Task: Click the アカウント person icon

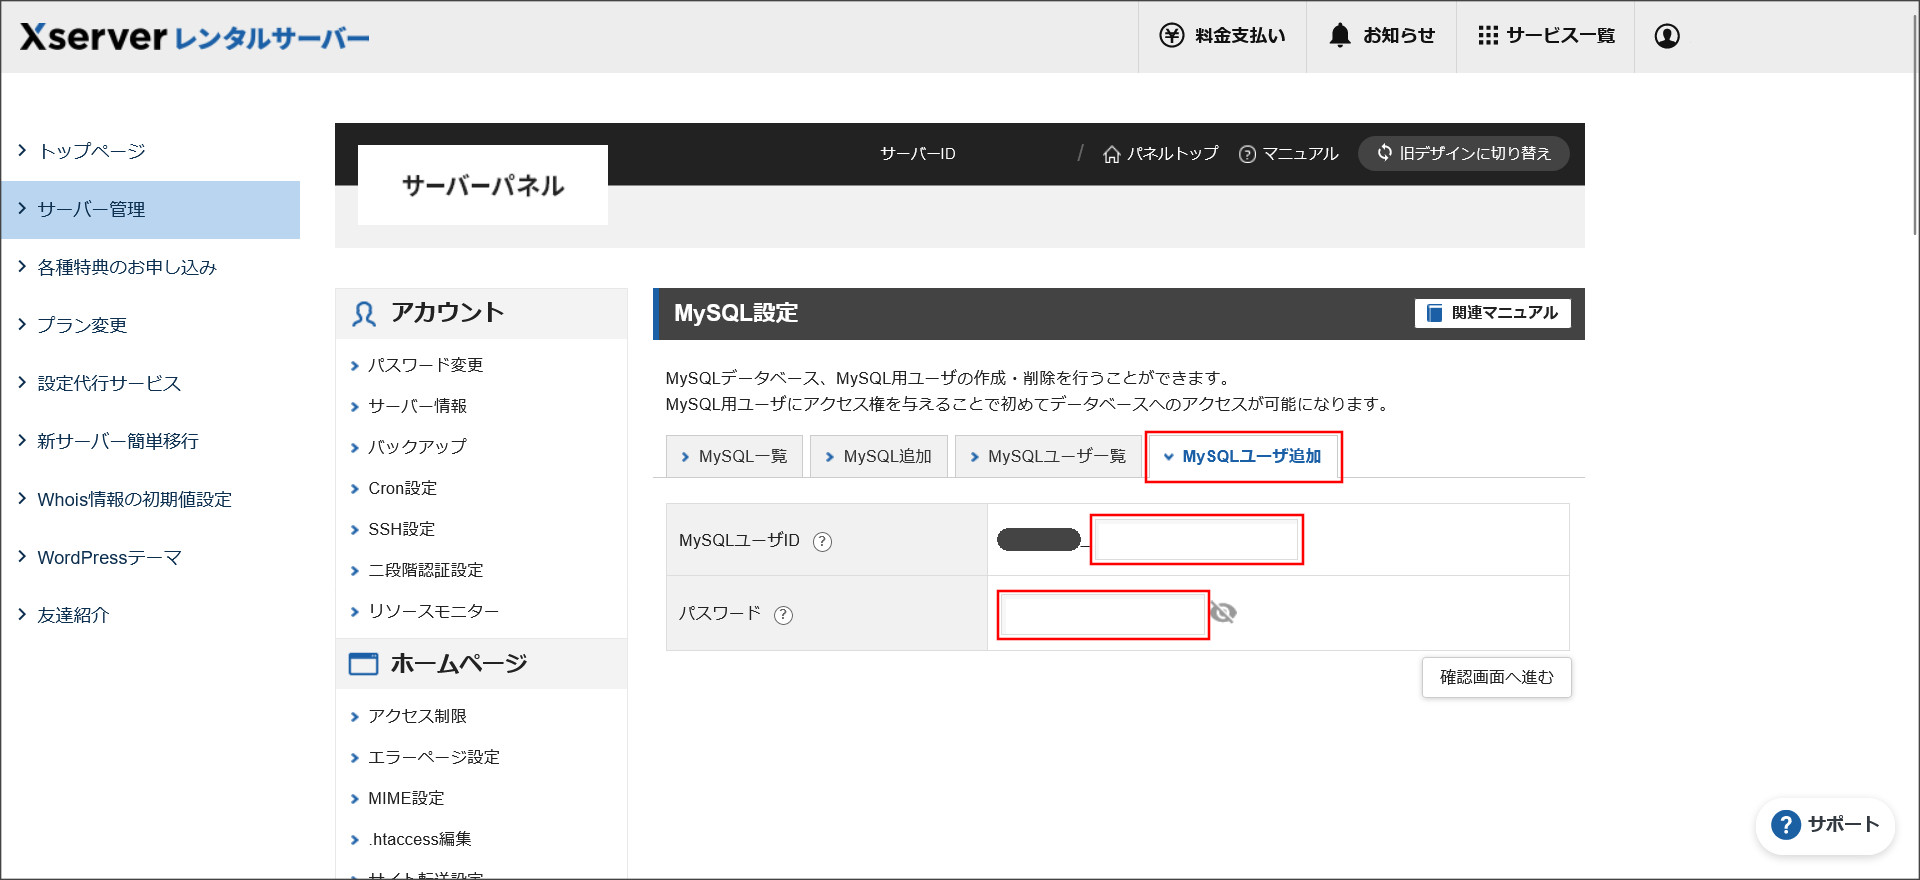Action: point(364,314)
